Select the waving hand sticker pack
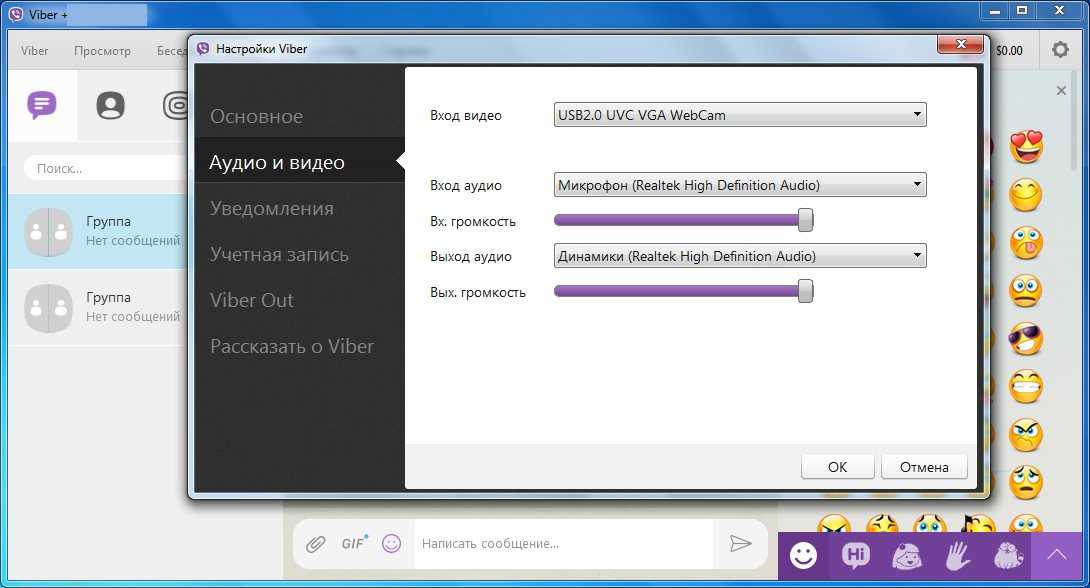This screenshot has width=1090, height=588. tap(958, 555)
